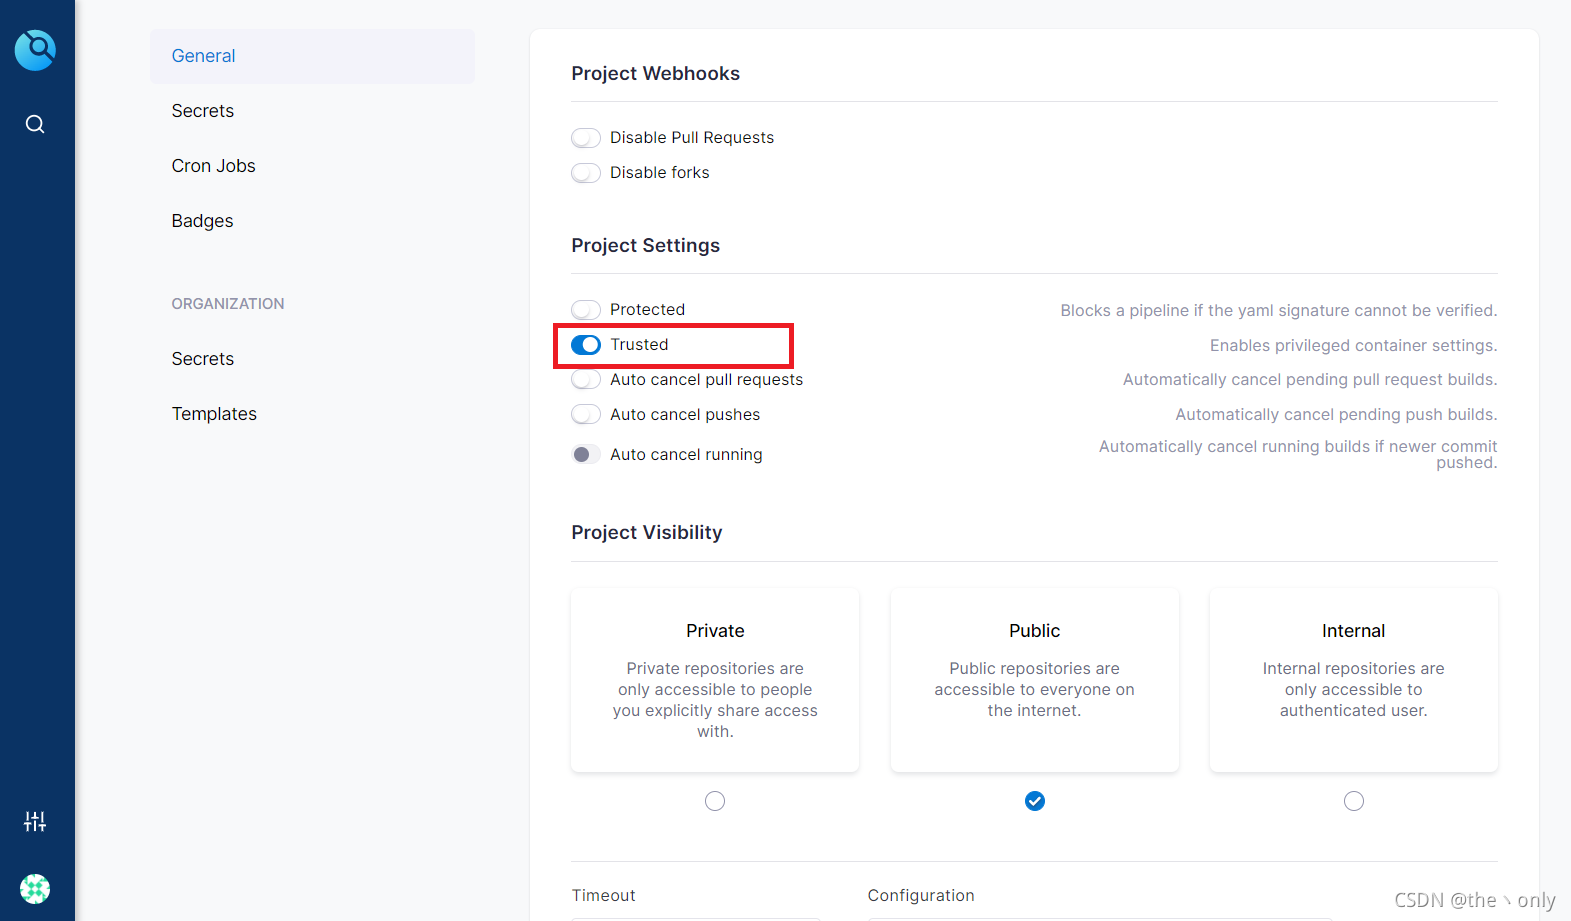Open project Secrets under General
The width and height of the screenshot is (1571, 921).
click(x=313, y=111)
